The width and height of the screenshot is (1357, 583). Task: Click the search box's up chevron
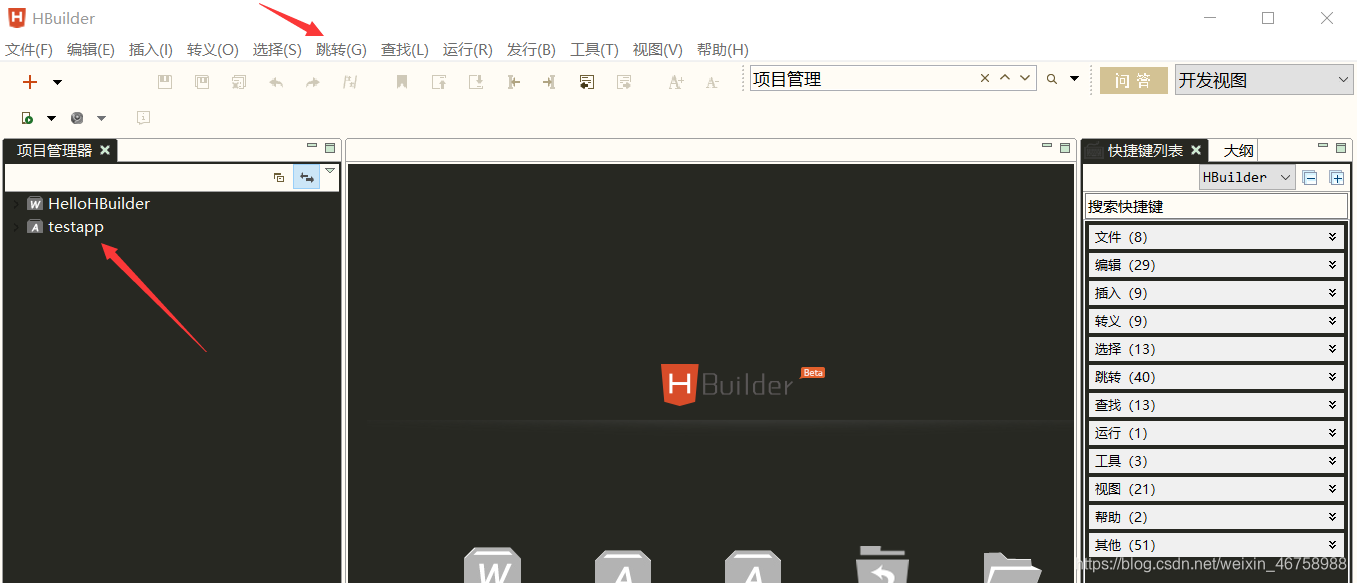[x=1005, y=78]
